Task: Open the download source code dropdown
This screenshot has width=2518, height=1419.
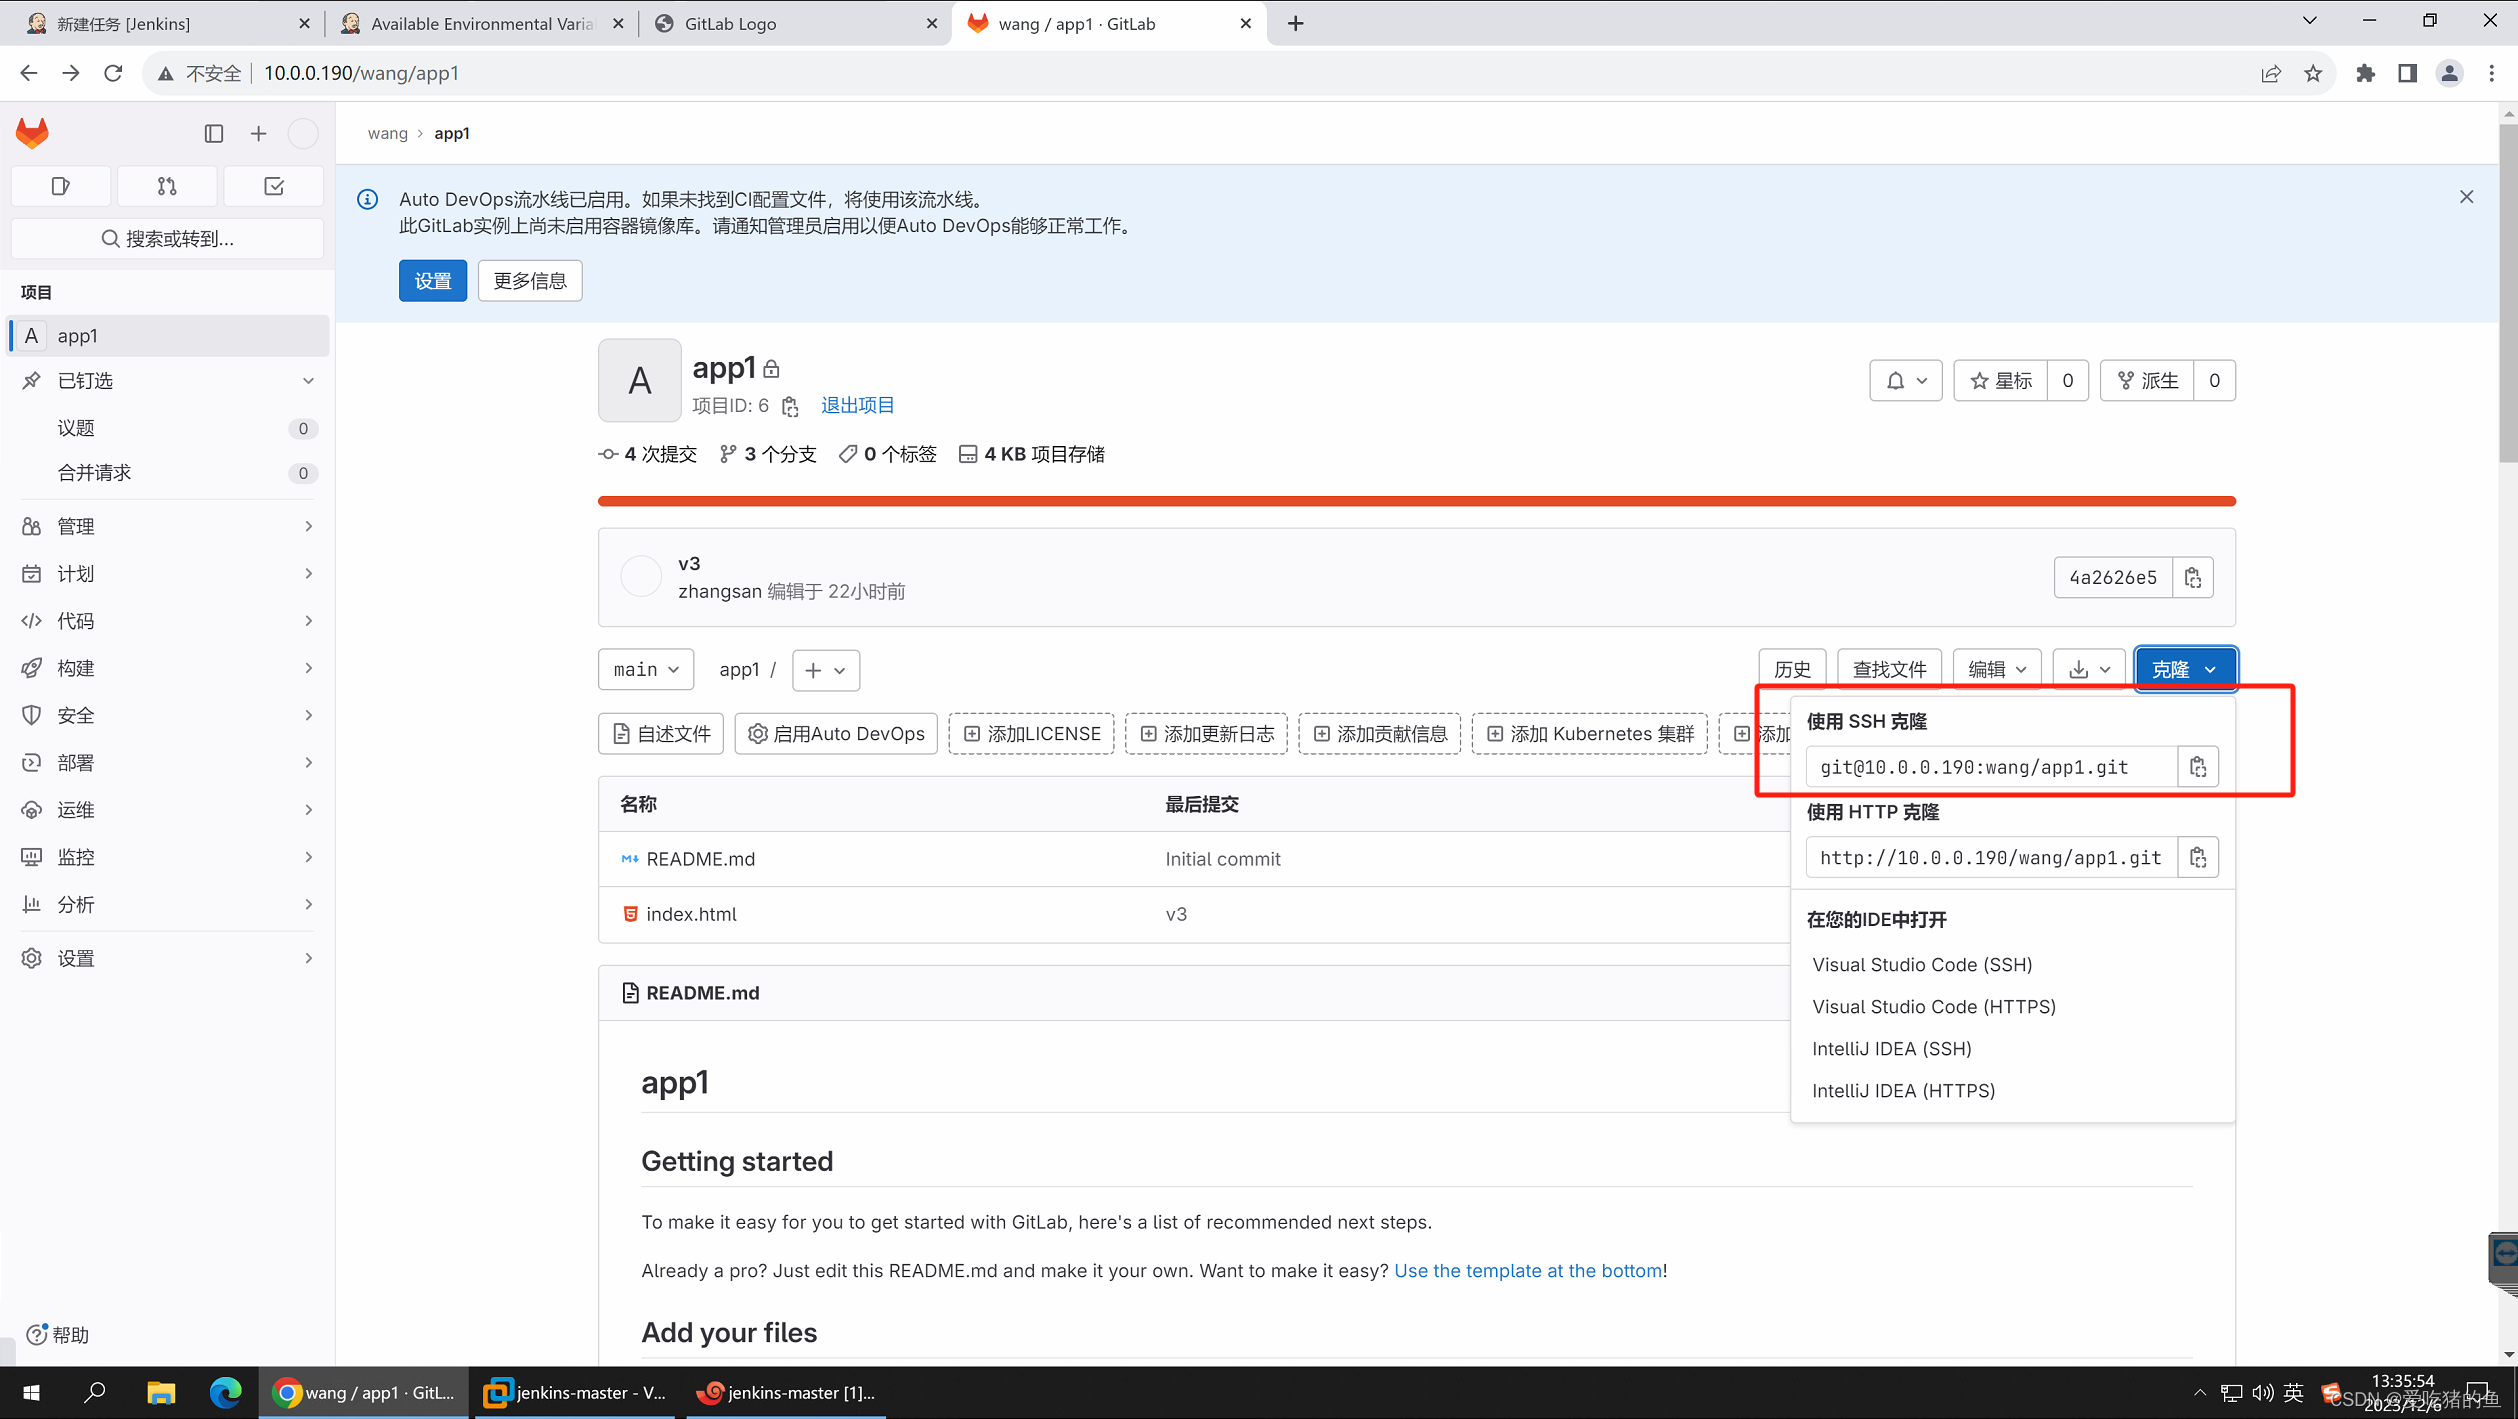Action: click(2089, 669)
